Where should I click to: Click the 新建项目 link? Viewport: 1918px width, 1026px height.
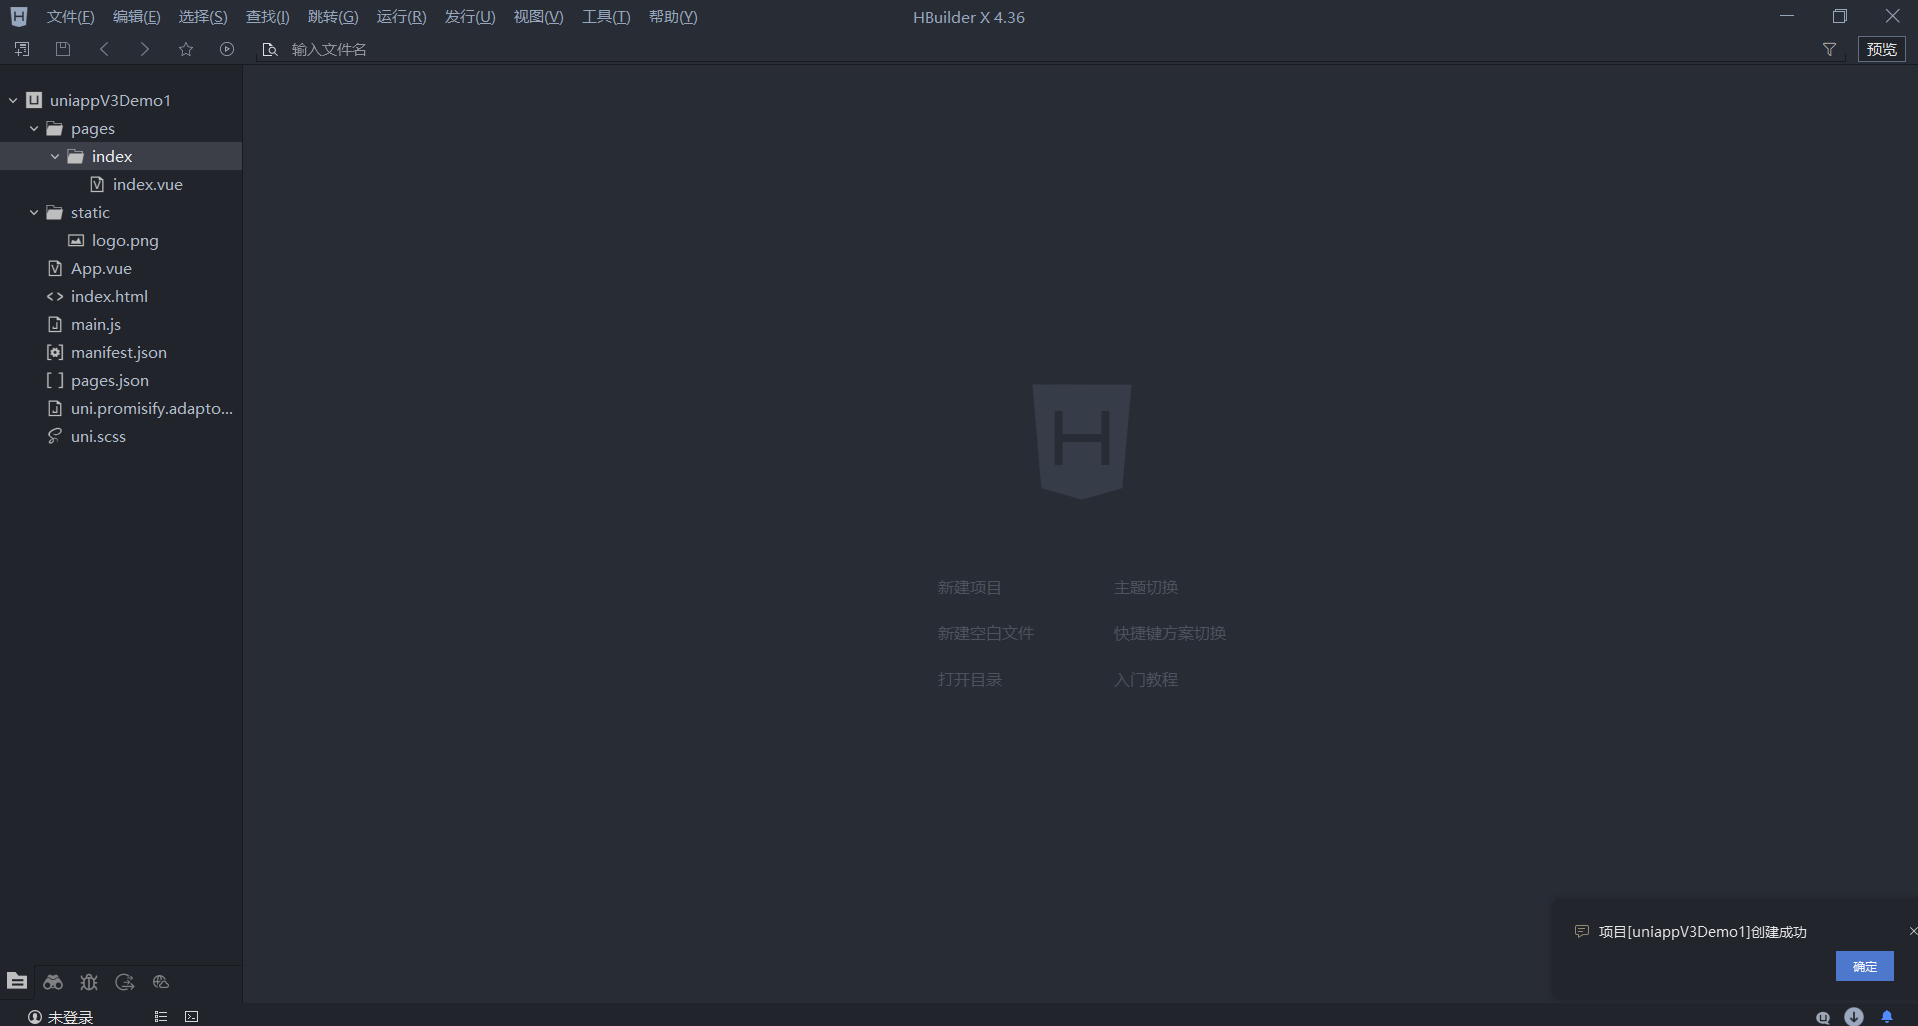coord(969,587)
